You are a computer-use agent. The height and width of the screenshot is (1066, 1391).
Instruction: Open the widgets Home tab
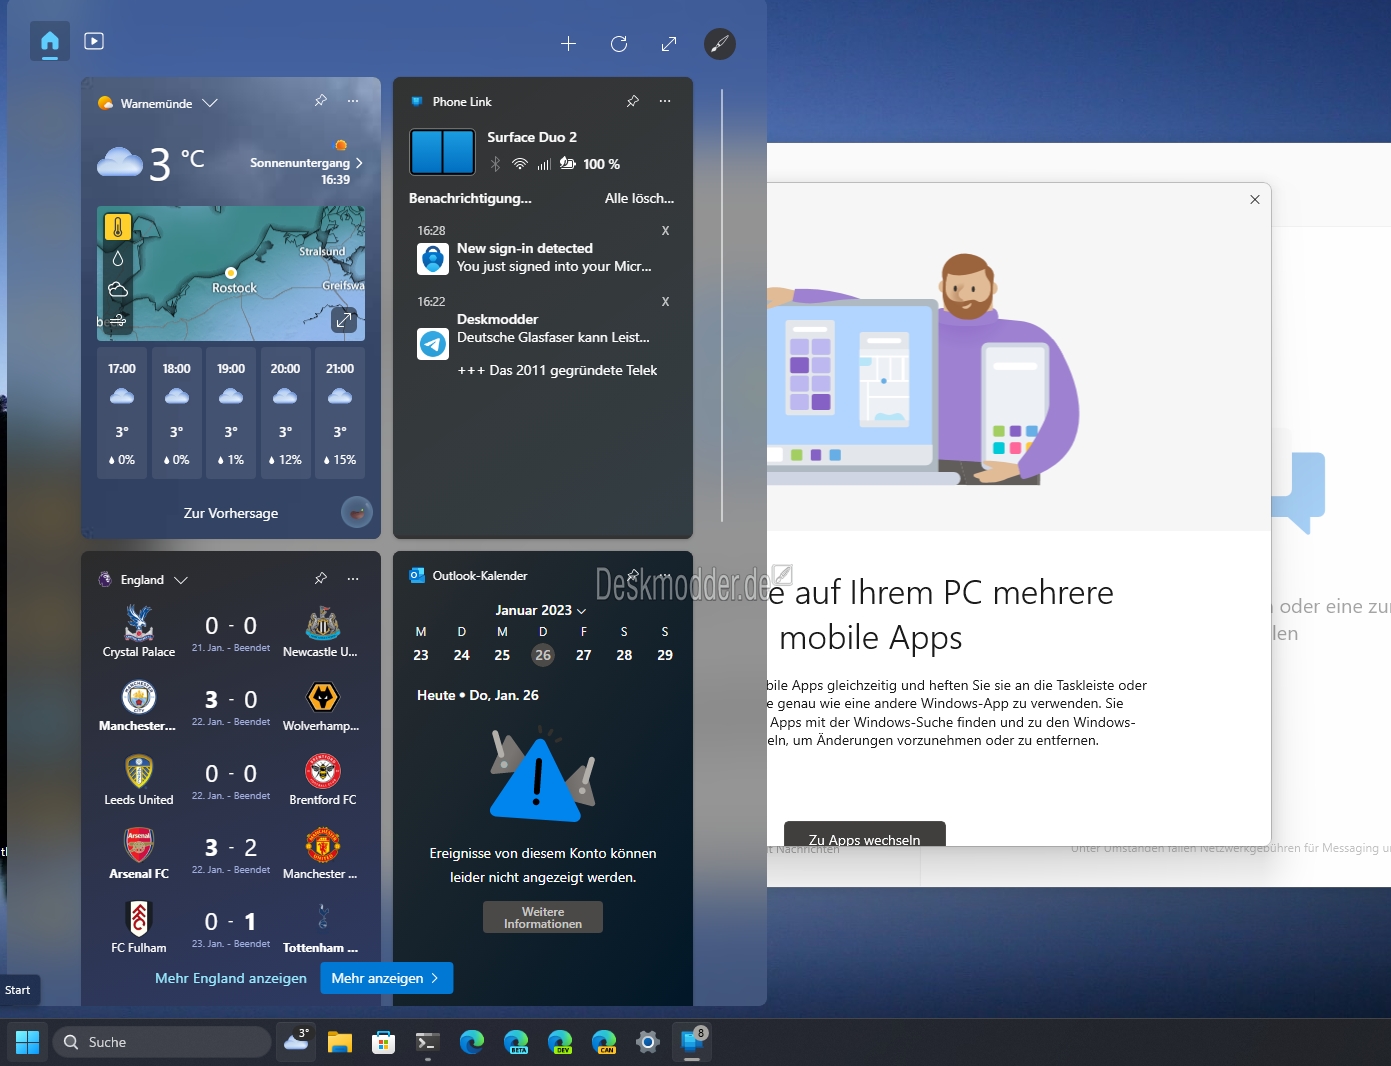point(50,41)
